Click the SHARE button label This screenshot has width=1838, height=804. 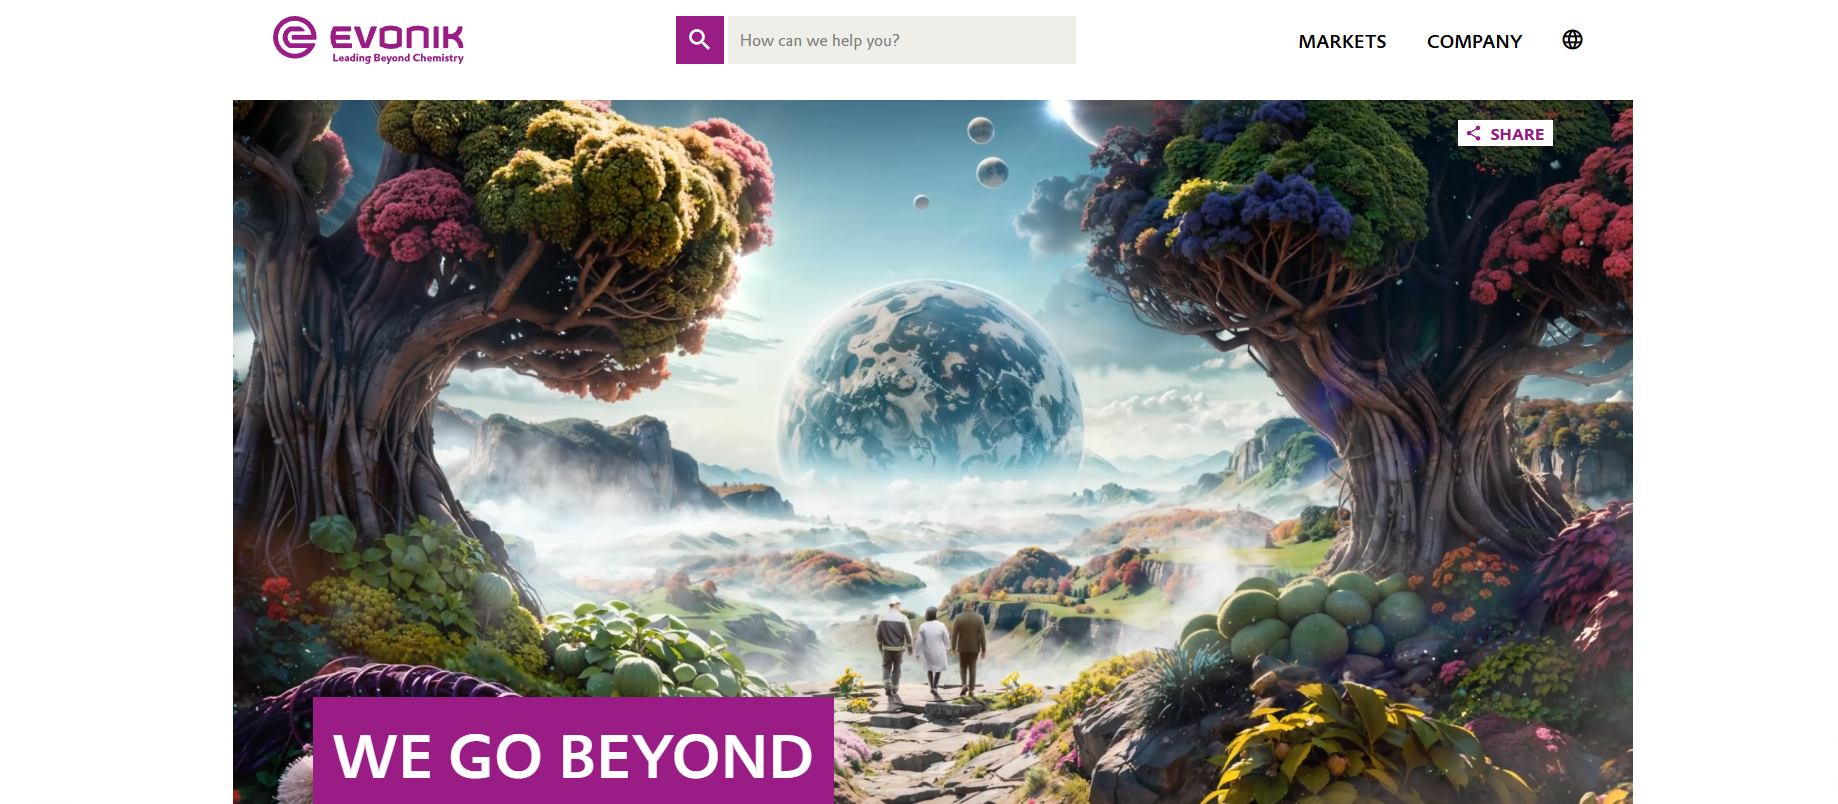click(1517, 134)
